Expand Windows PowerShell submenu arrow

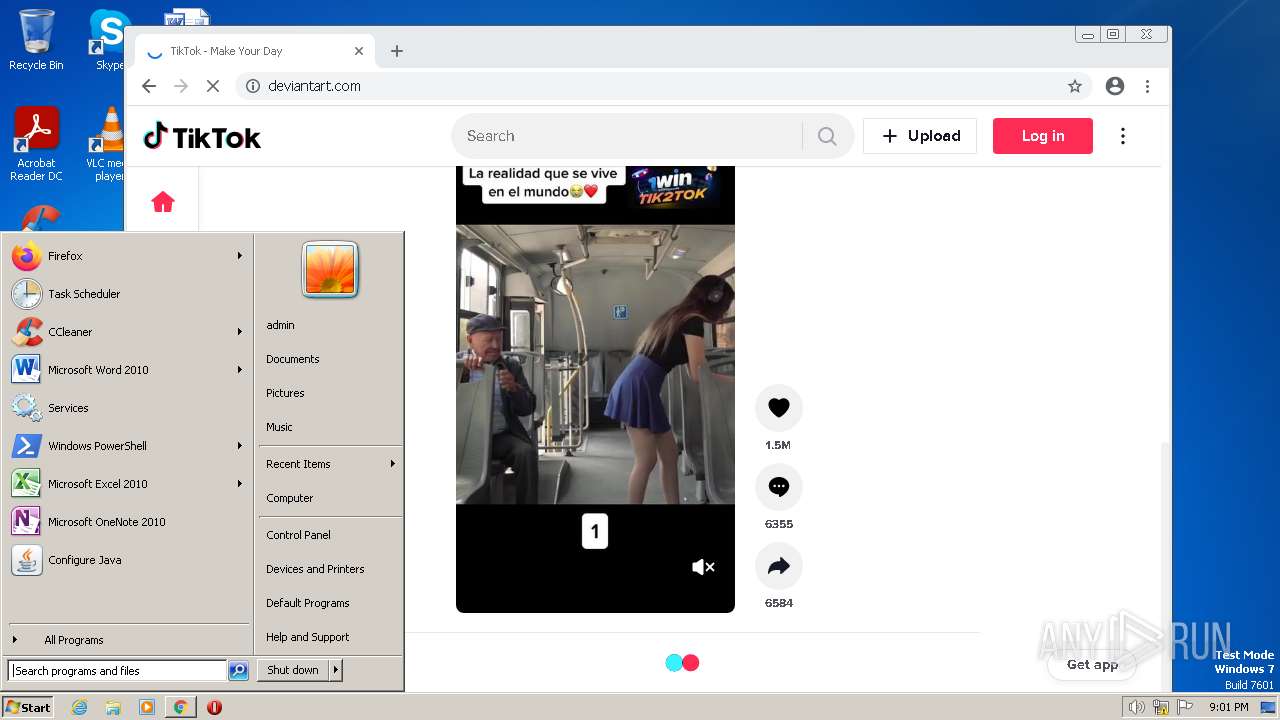point(240,446)
